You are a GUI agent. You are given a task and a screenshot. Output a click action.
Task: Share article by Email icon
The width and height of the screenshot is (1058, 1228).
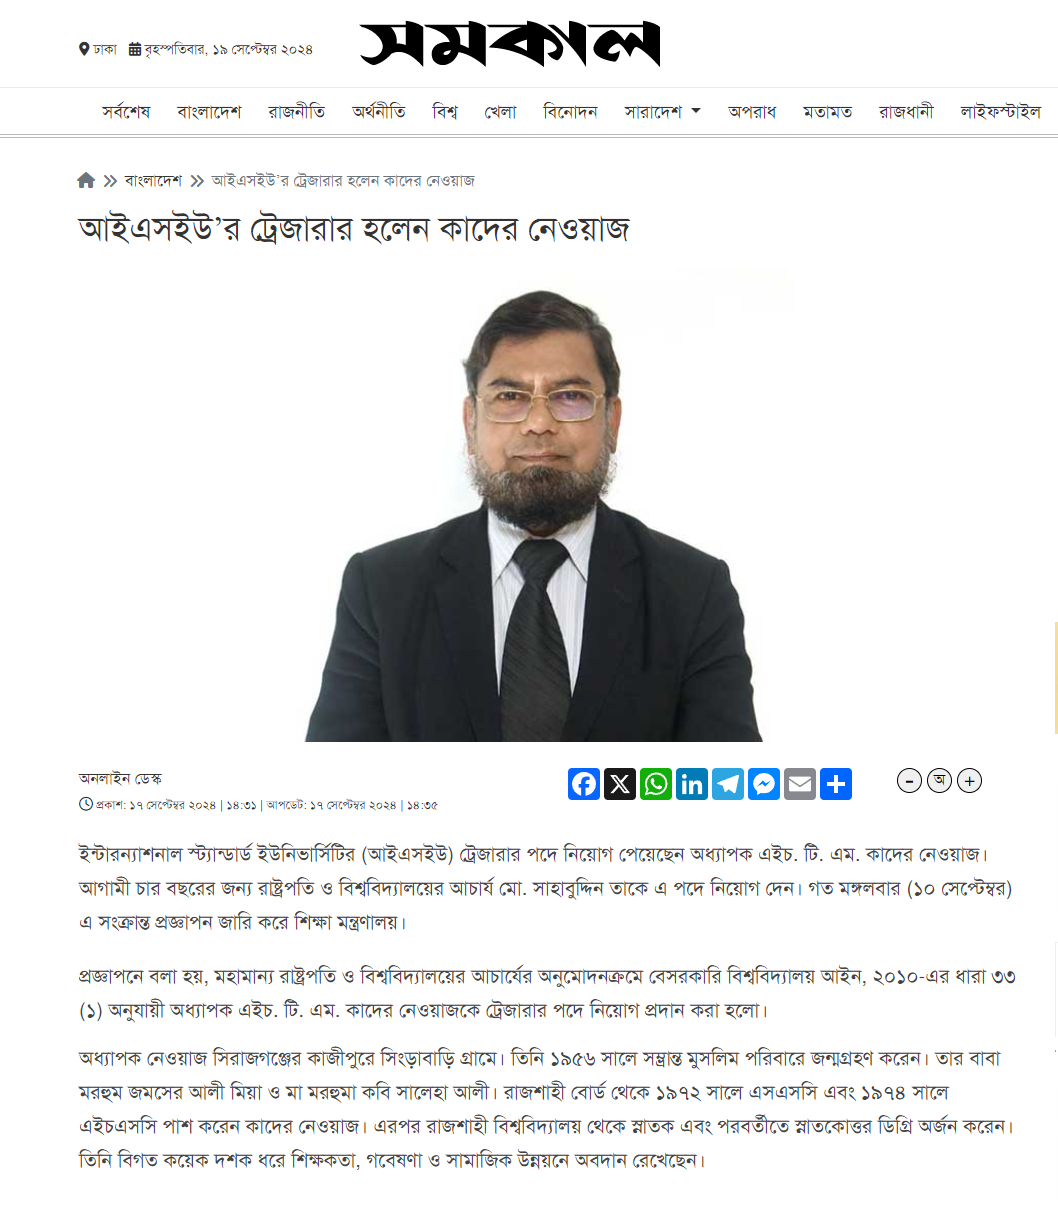pos(800,784)
